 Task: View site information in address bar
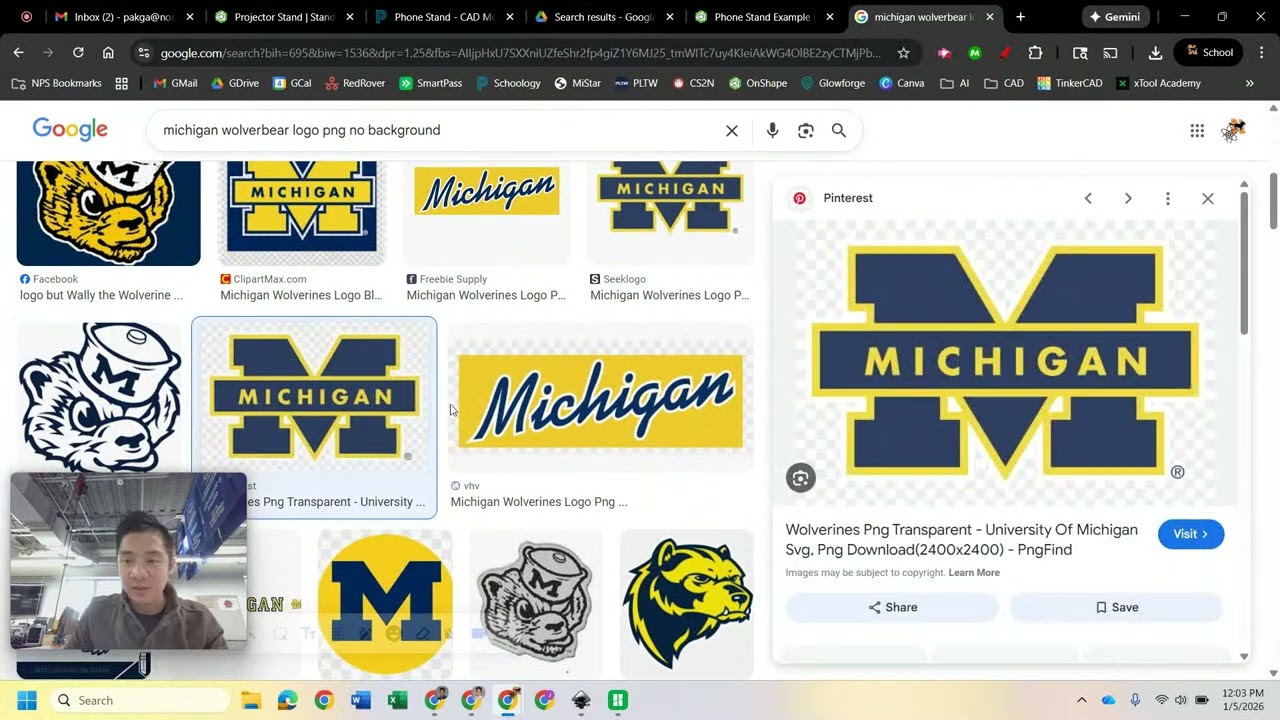(143, 52)
